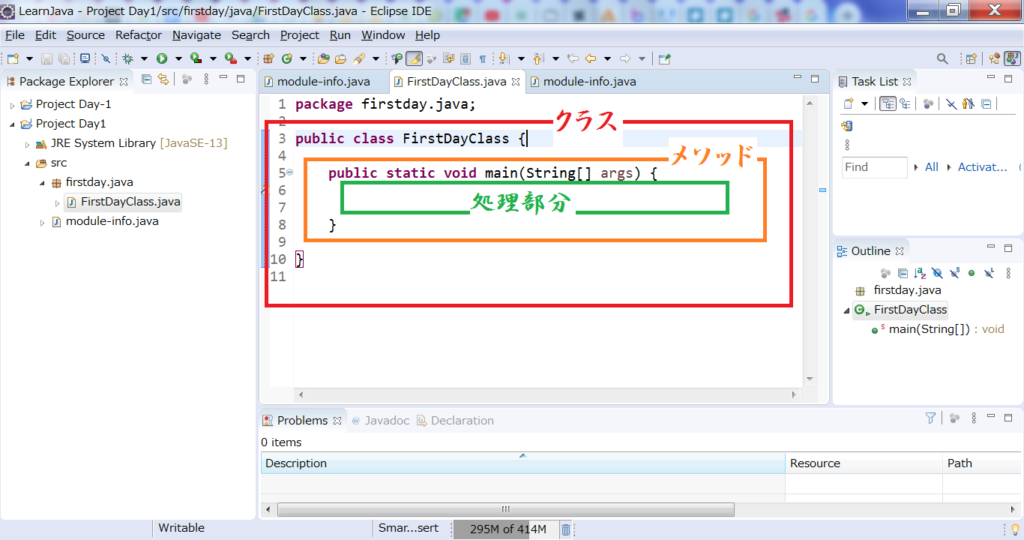This screenshot has width=1024, height=540.
Task: Toggle Hide Non-Public Members green dot
Action: [972, 273]
